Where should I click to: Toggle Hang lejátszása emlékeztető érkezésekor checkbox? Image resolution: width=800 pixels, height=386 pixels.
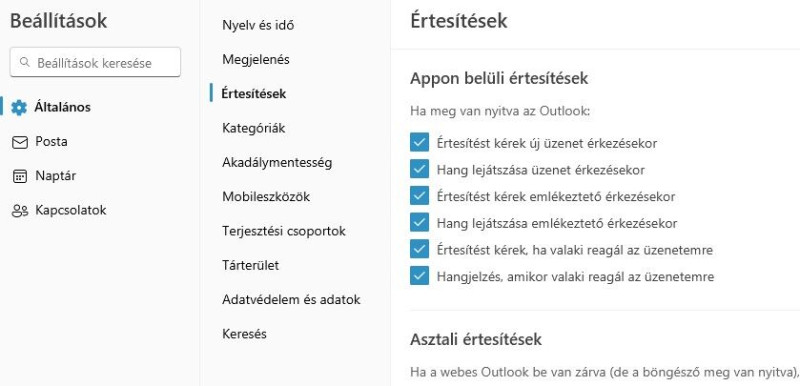pyautogui.click(x=419, y=223)
